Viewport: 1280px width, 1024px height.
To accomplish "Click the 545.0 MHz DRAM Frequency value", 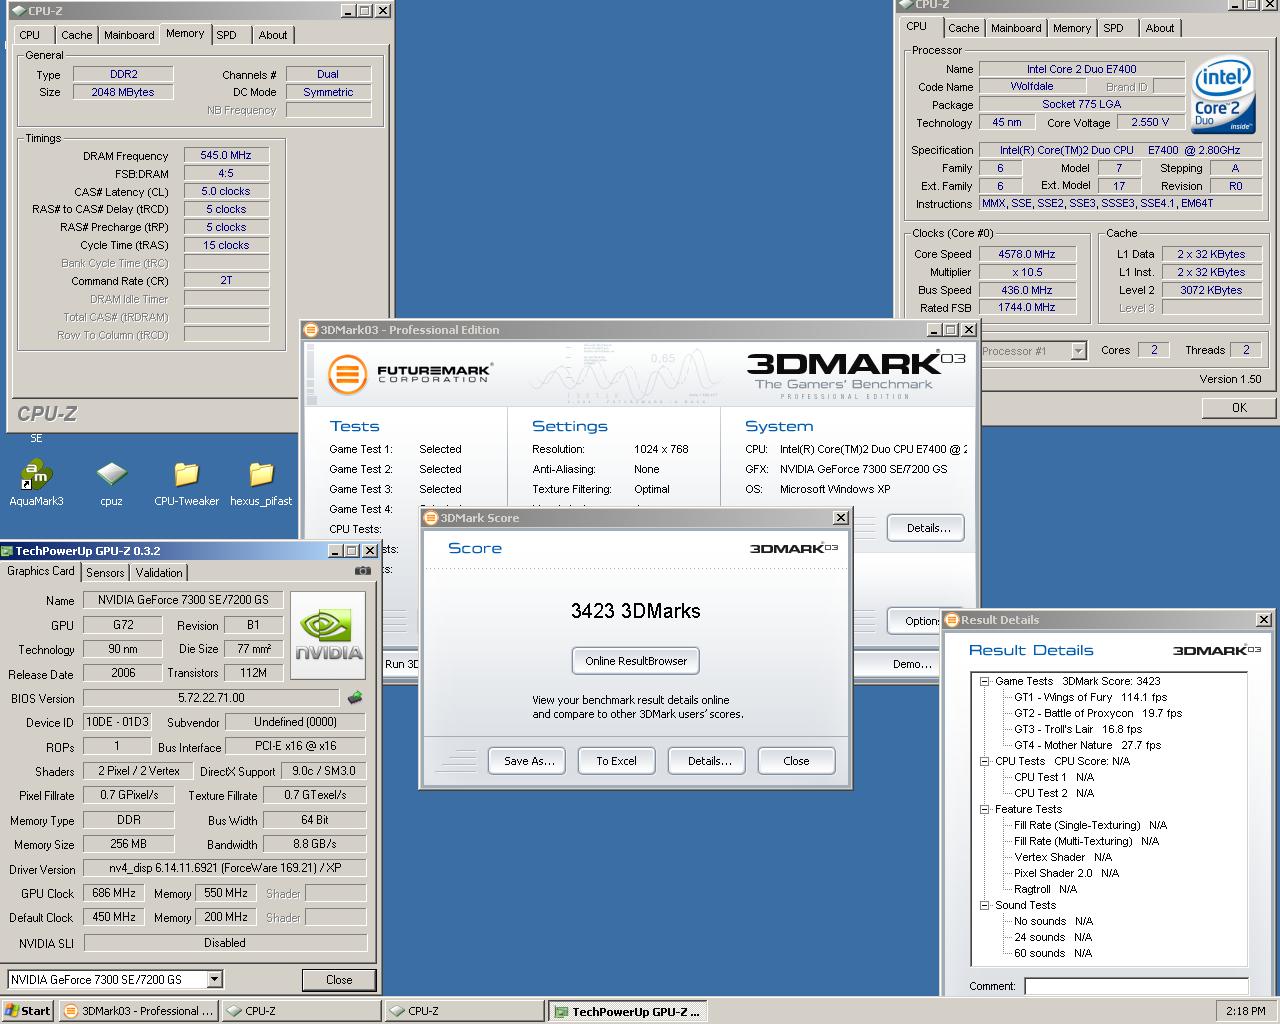I will click(x=226, y=155).
